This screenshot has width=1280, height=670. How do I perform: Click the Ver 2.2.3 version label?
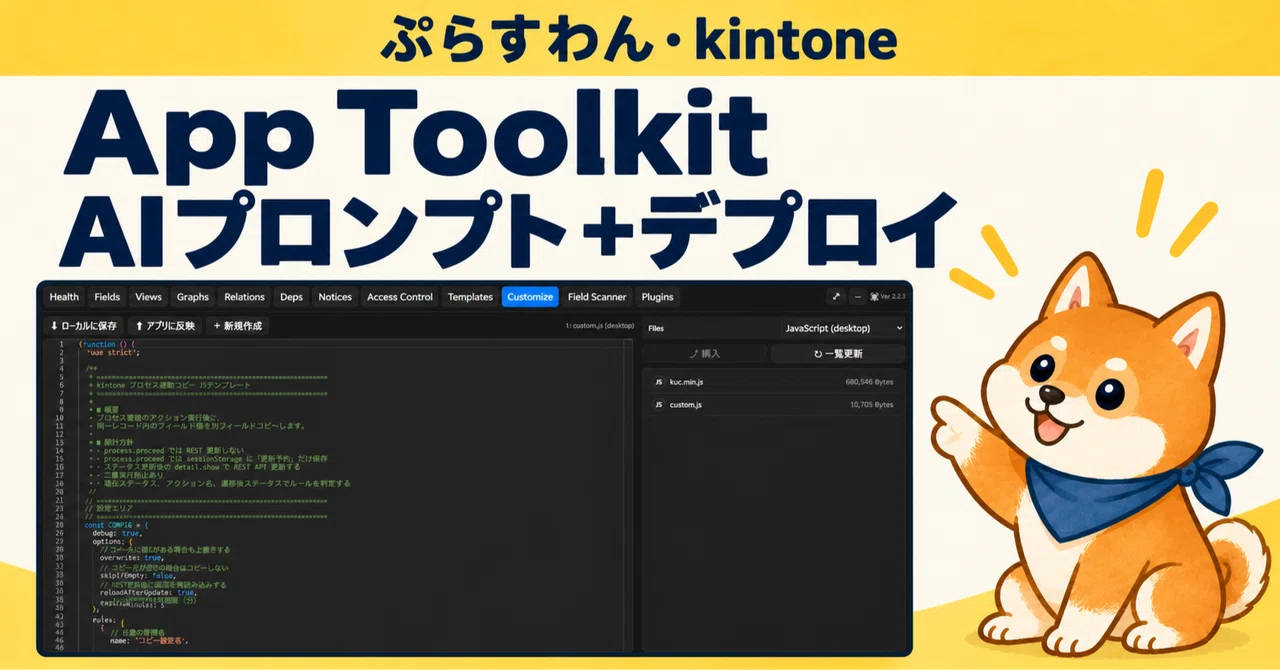[x=894, y=297]
